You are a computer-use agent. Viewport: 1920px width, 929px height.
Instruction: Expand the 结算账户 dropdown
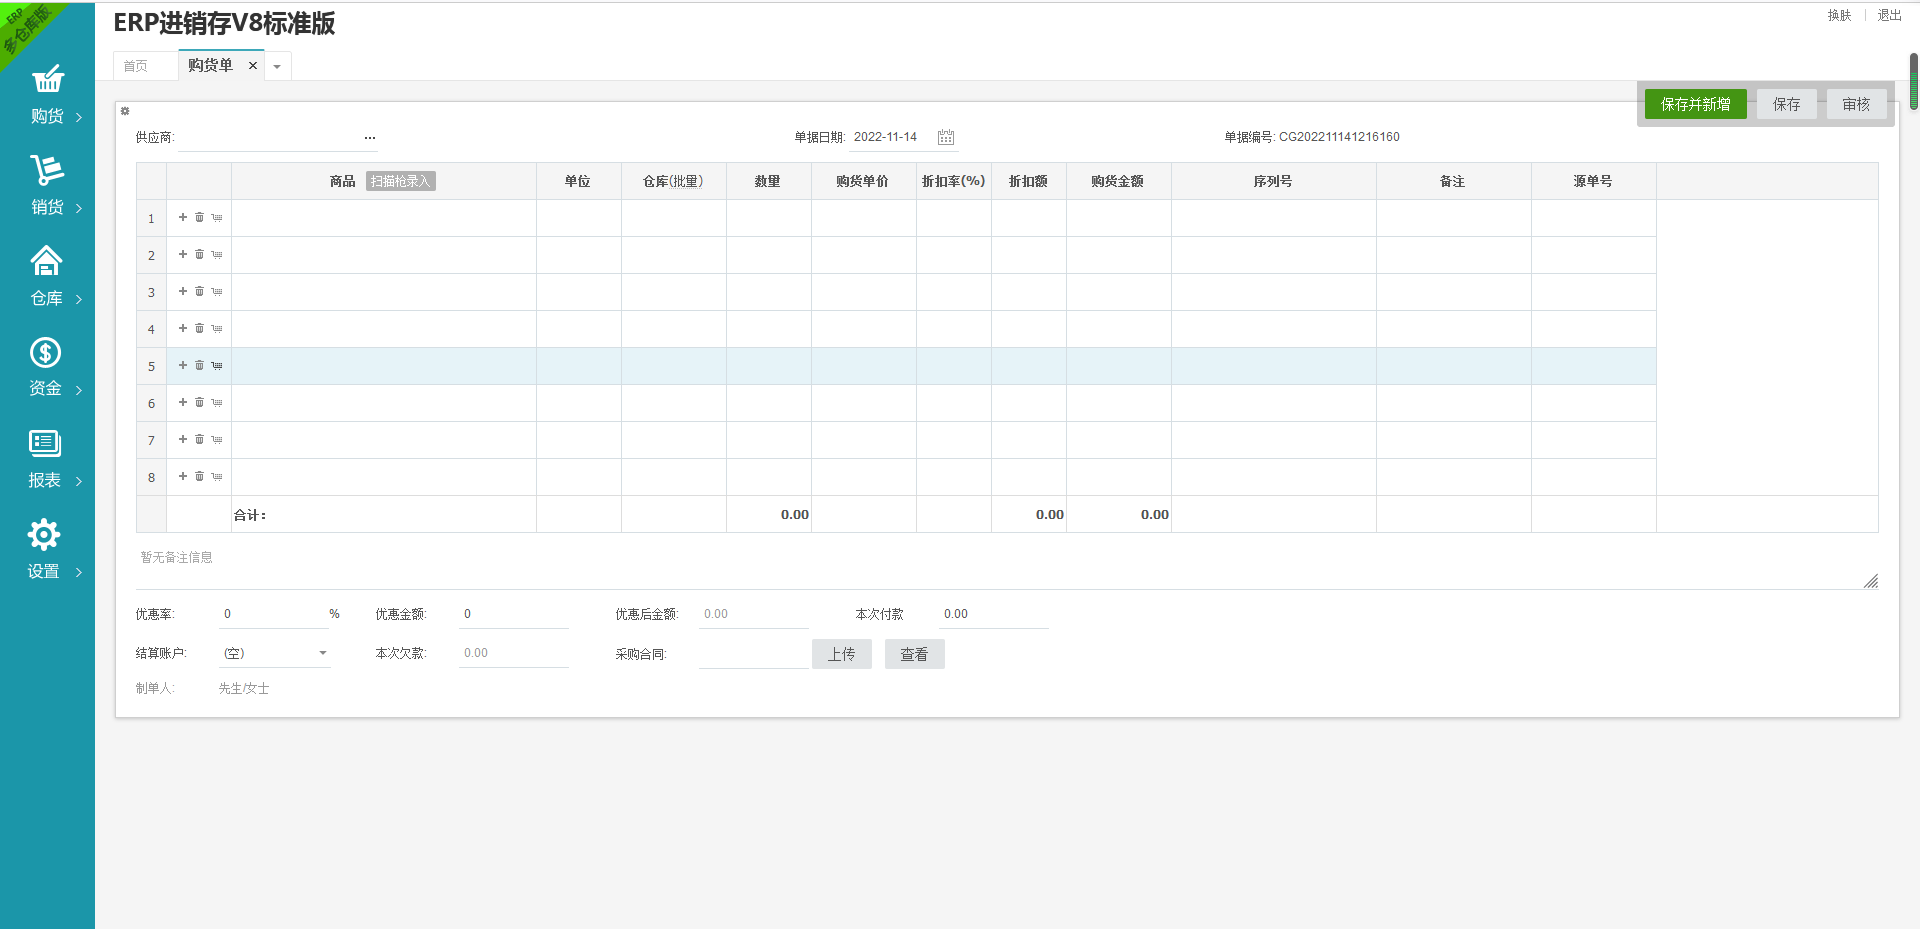(x=322, y=653)
